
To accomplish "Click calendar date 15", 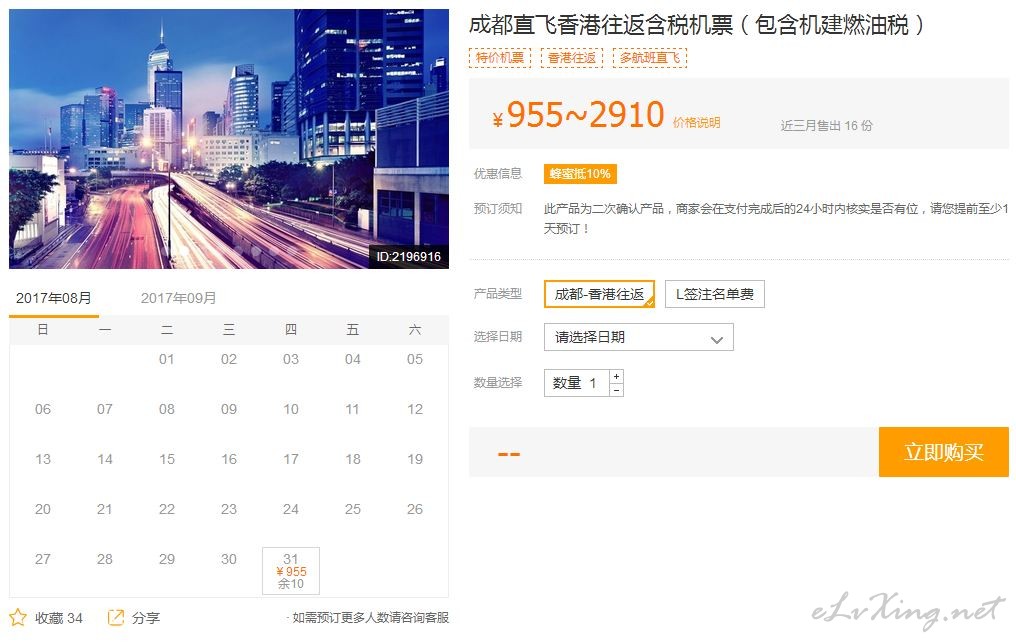I will click(x=167, y=459).
